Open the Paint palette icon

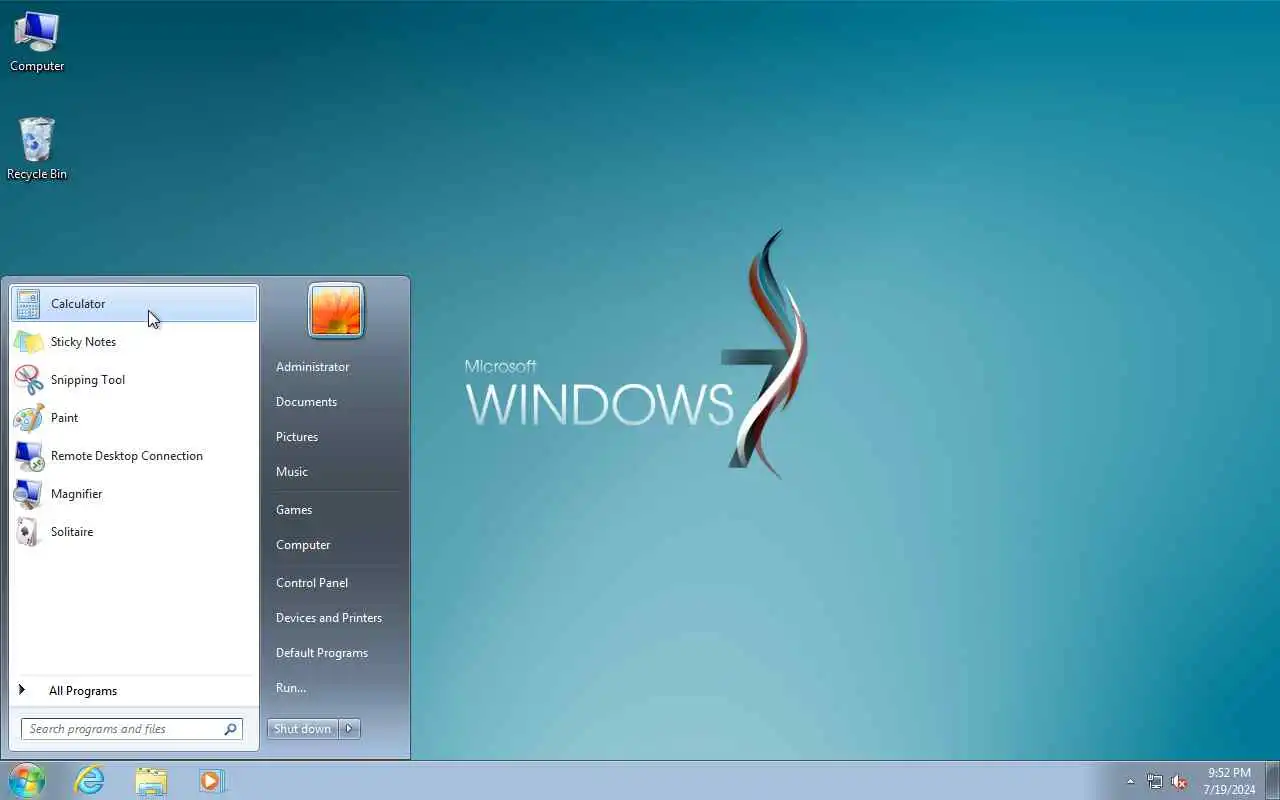pos(28,418)
